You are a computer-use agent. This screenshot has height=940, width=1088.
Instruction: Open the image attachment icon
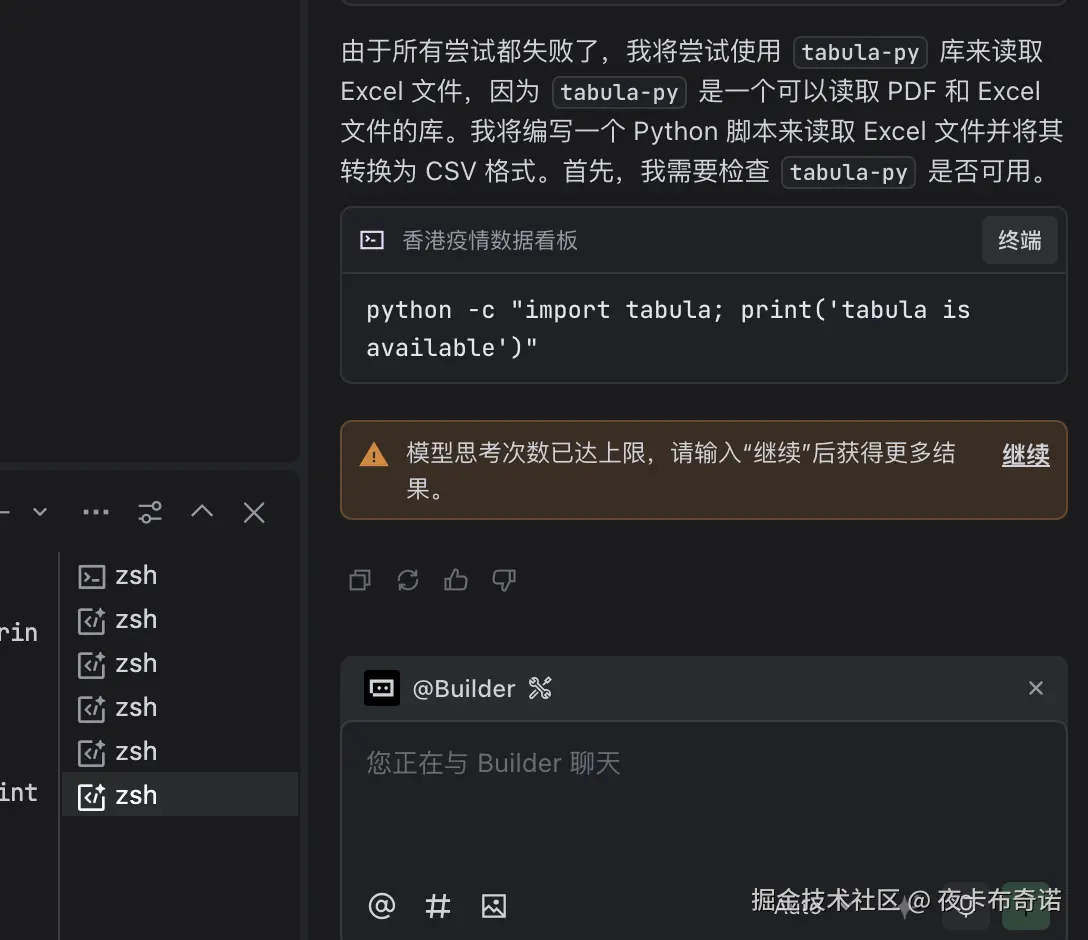[493, 906]
